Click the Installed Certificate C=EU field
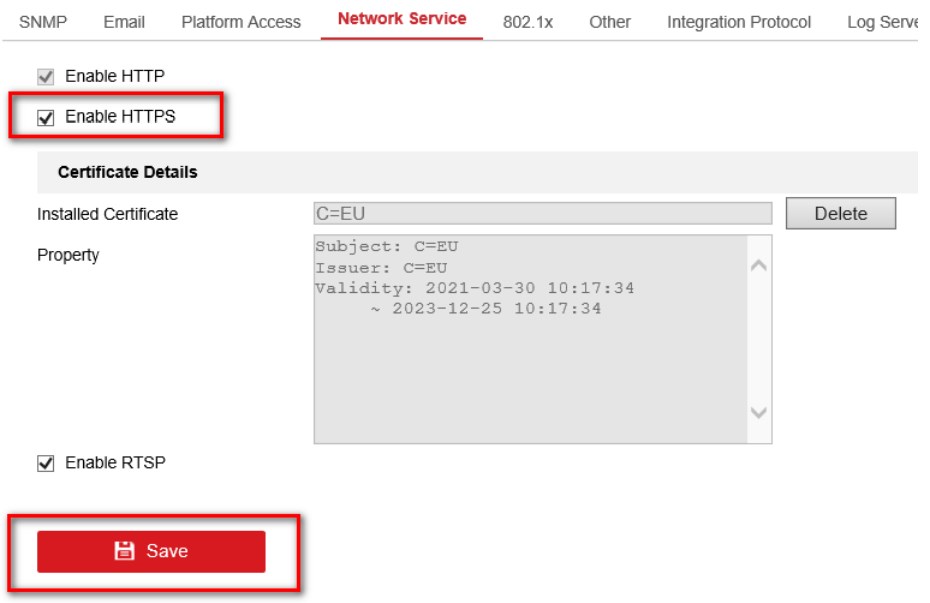930x603 pixels. click(x=542, y=213)
